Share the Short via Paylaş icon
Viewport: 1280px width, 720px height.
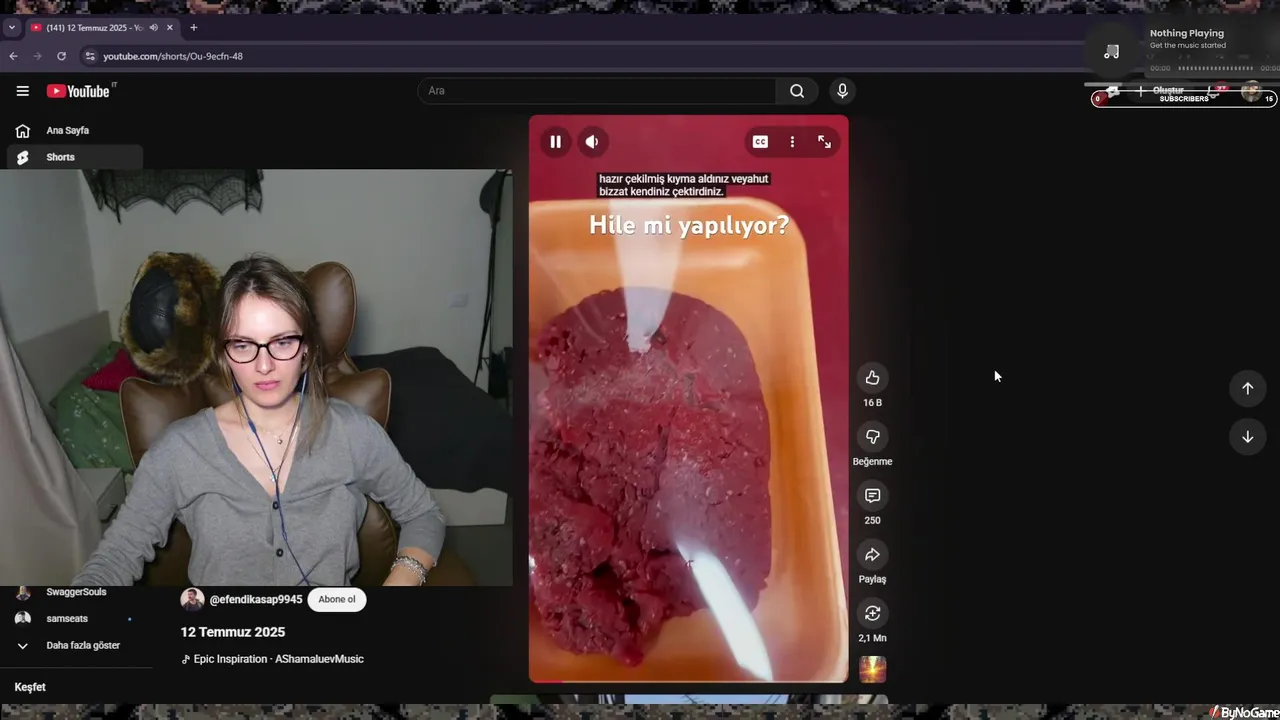click(x=872, y=554)
